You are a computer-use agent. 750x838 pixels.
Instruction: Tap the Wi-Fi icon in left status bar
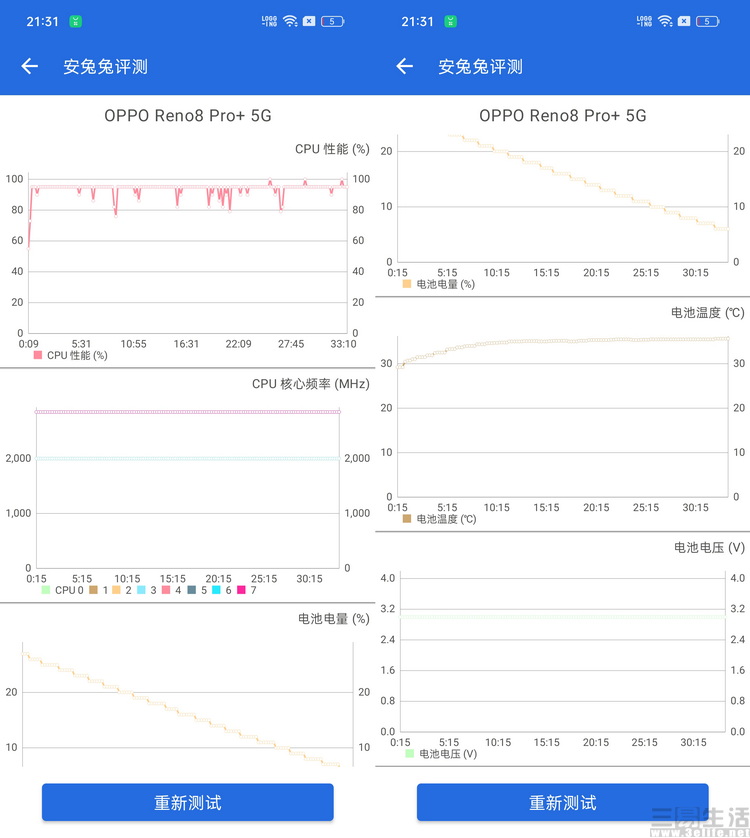tap(290, 21)
